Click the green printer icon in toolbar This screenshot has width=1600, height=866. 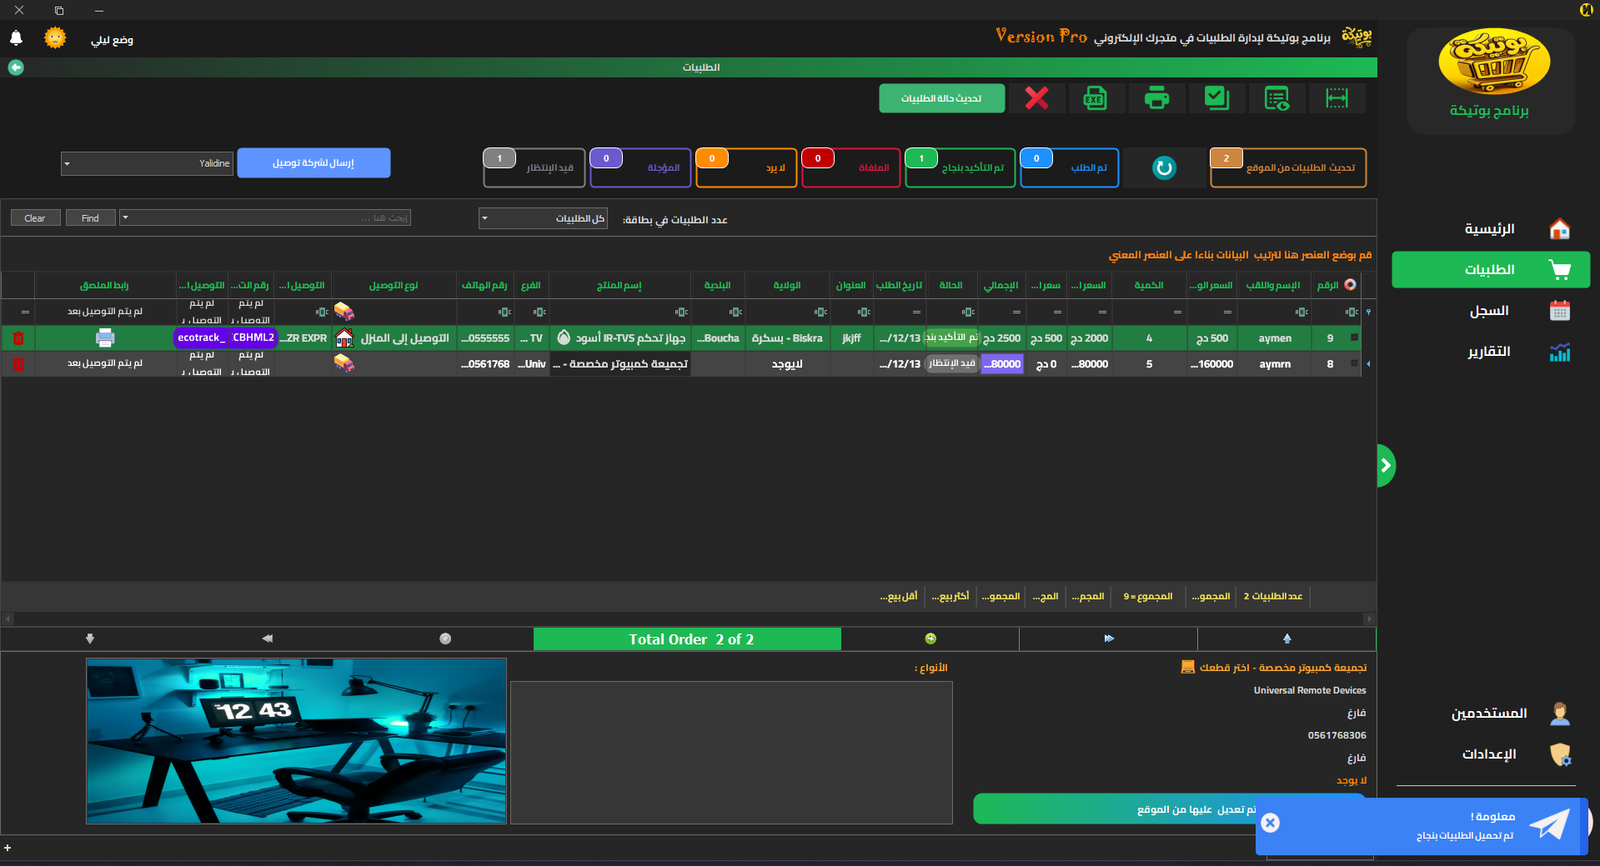point(1157,98)
